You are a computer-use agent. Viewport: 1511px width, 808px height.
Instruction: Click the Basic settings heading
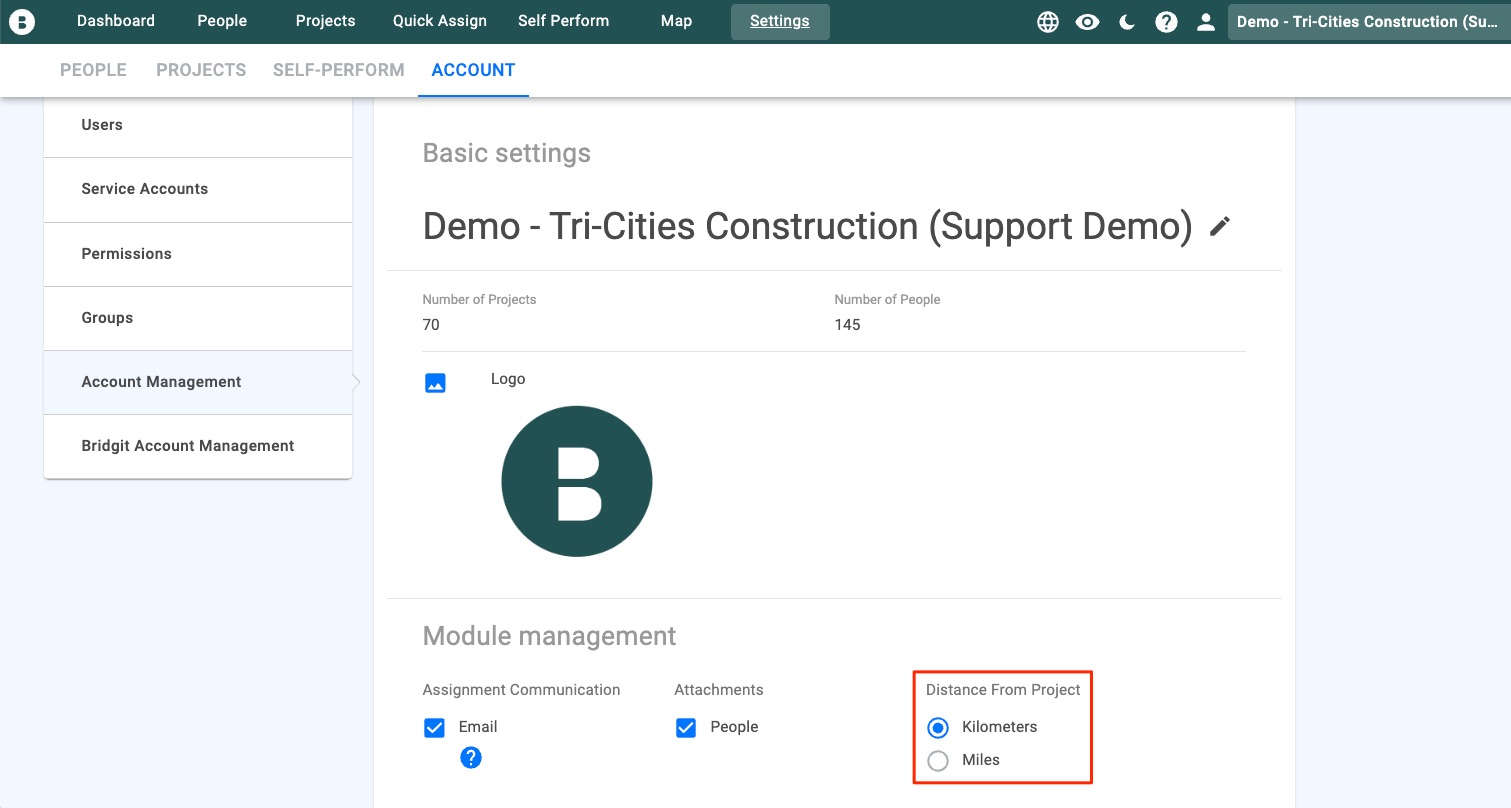pos(507,153)
